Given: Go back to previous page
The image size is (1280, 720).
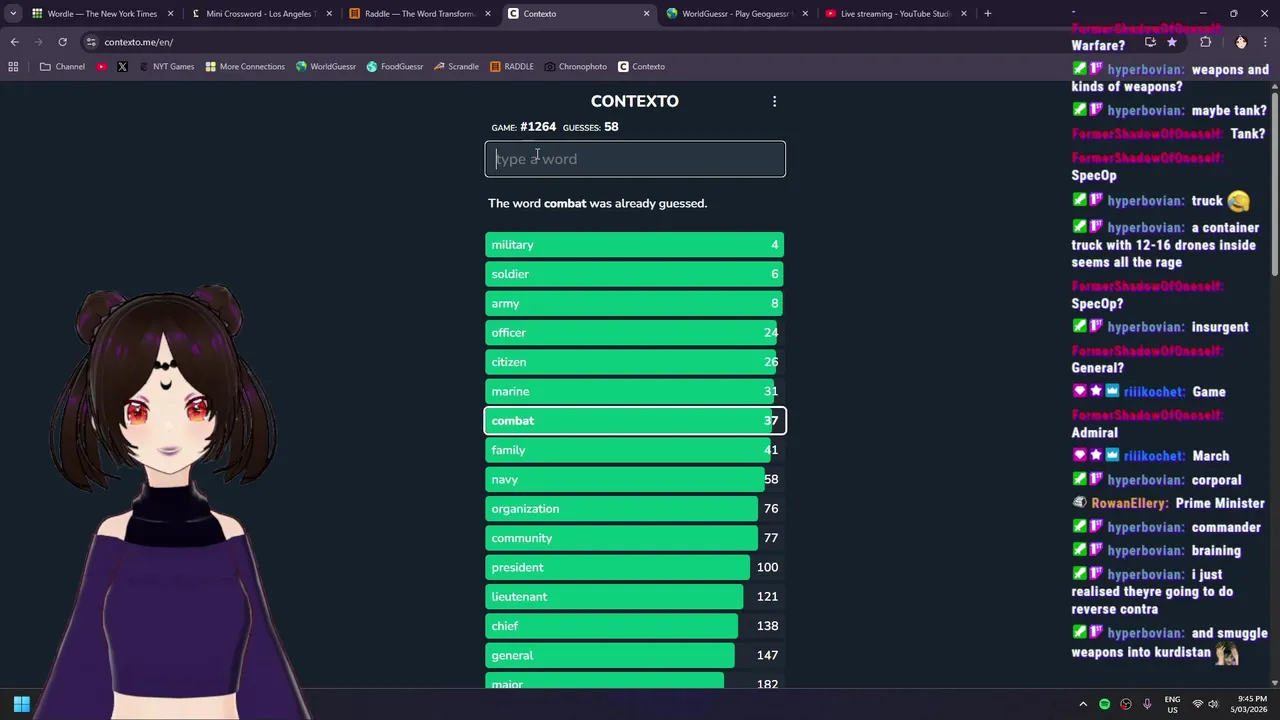Looking at the screenshot, I should pyautogui.click(x=14, y=42).
